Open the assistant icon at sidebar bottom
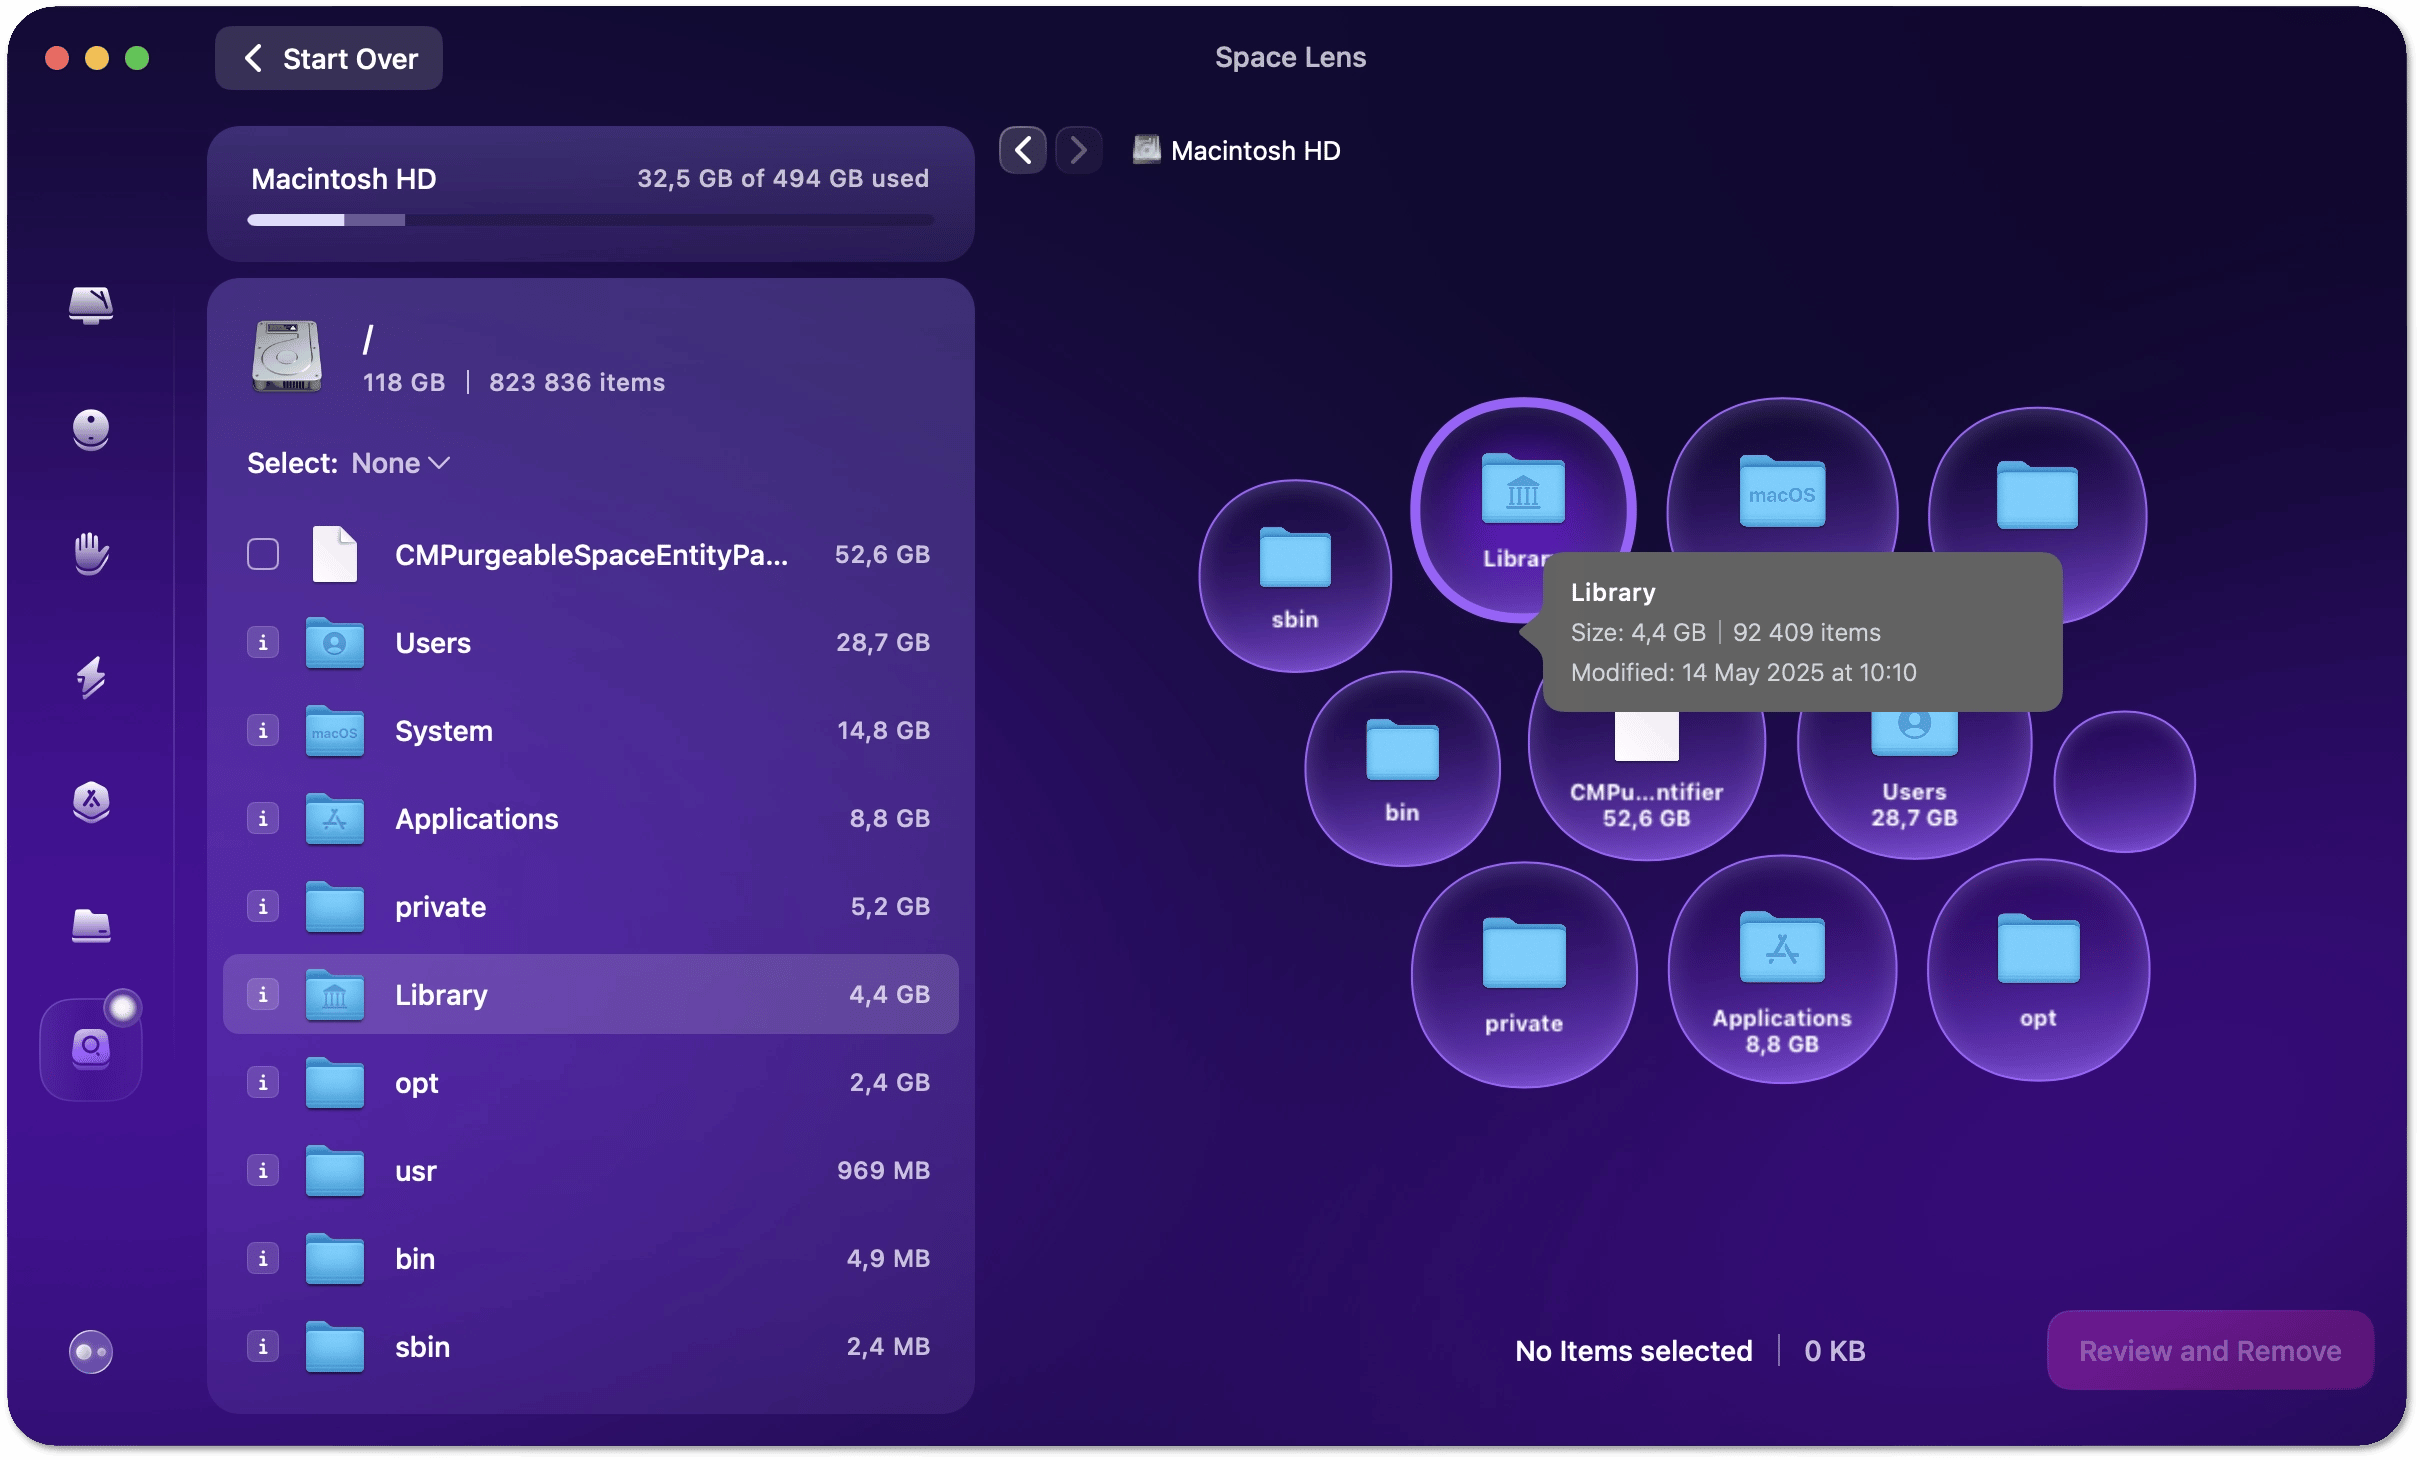Screen dimensions: 2420x1460 click(91, 1352)
